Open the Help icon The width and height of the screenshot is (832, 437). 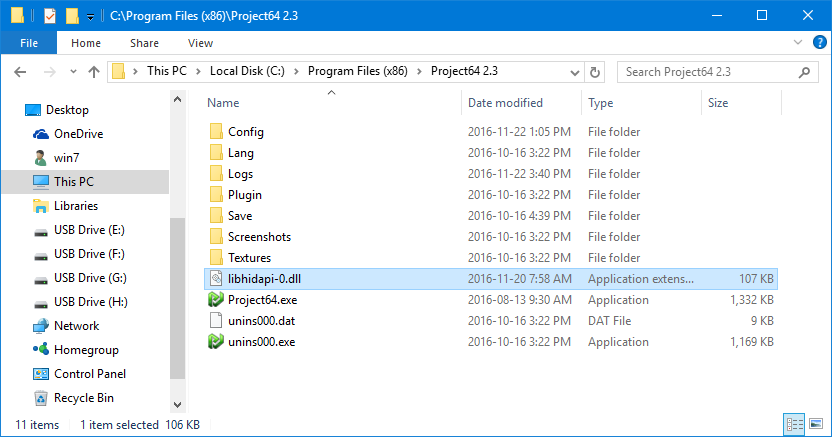819,42
